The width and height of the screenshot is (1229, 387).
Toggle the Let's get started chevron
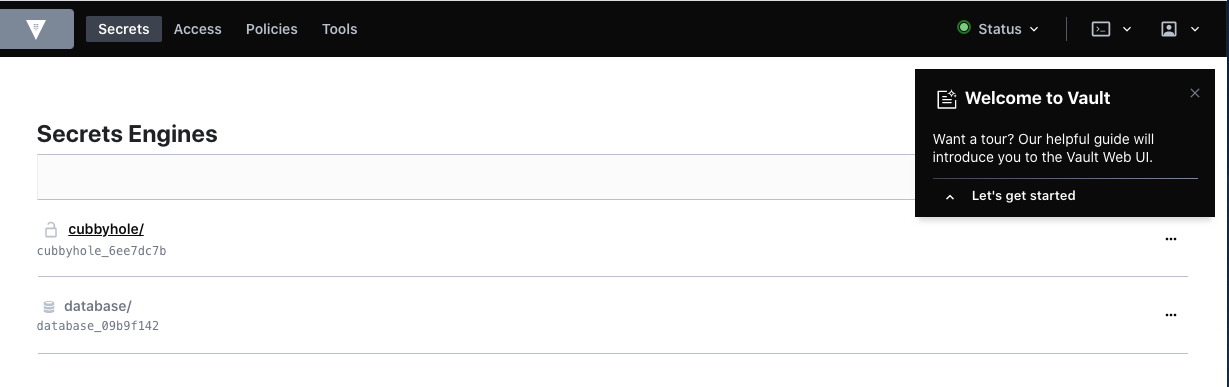[950, 197]
